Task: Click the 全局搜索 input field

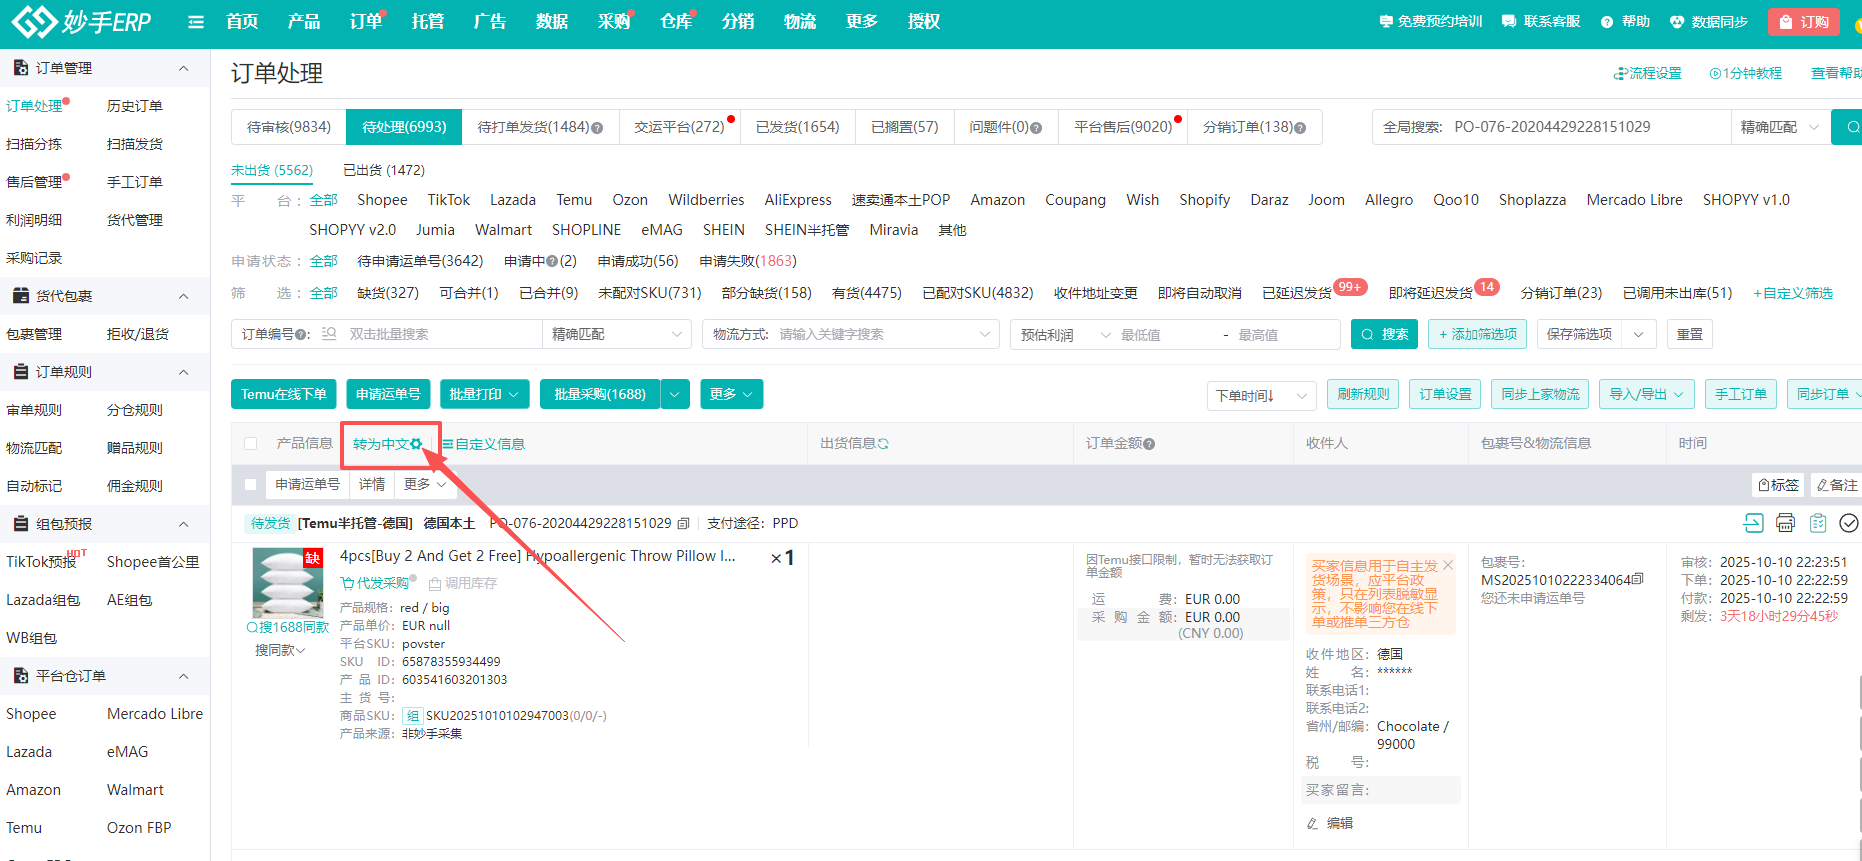Action: coord(1588,127)
